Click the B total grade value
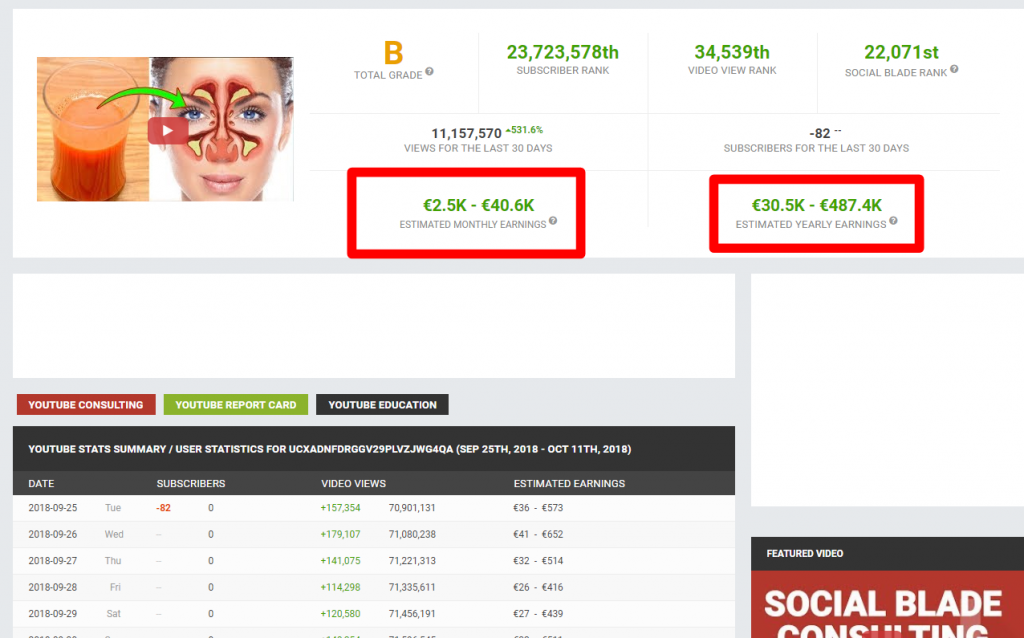This screenshot has width=1024, height=638. pos(393,53)
